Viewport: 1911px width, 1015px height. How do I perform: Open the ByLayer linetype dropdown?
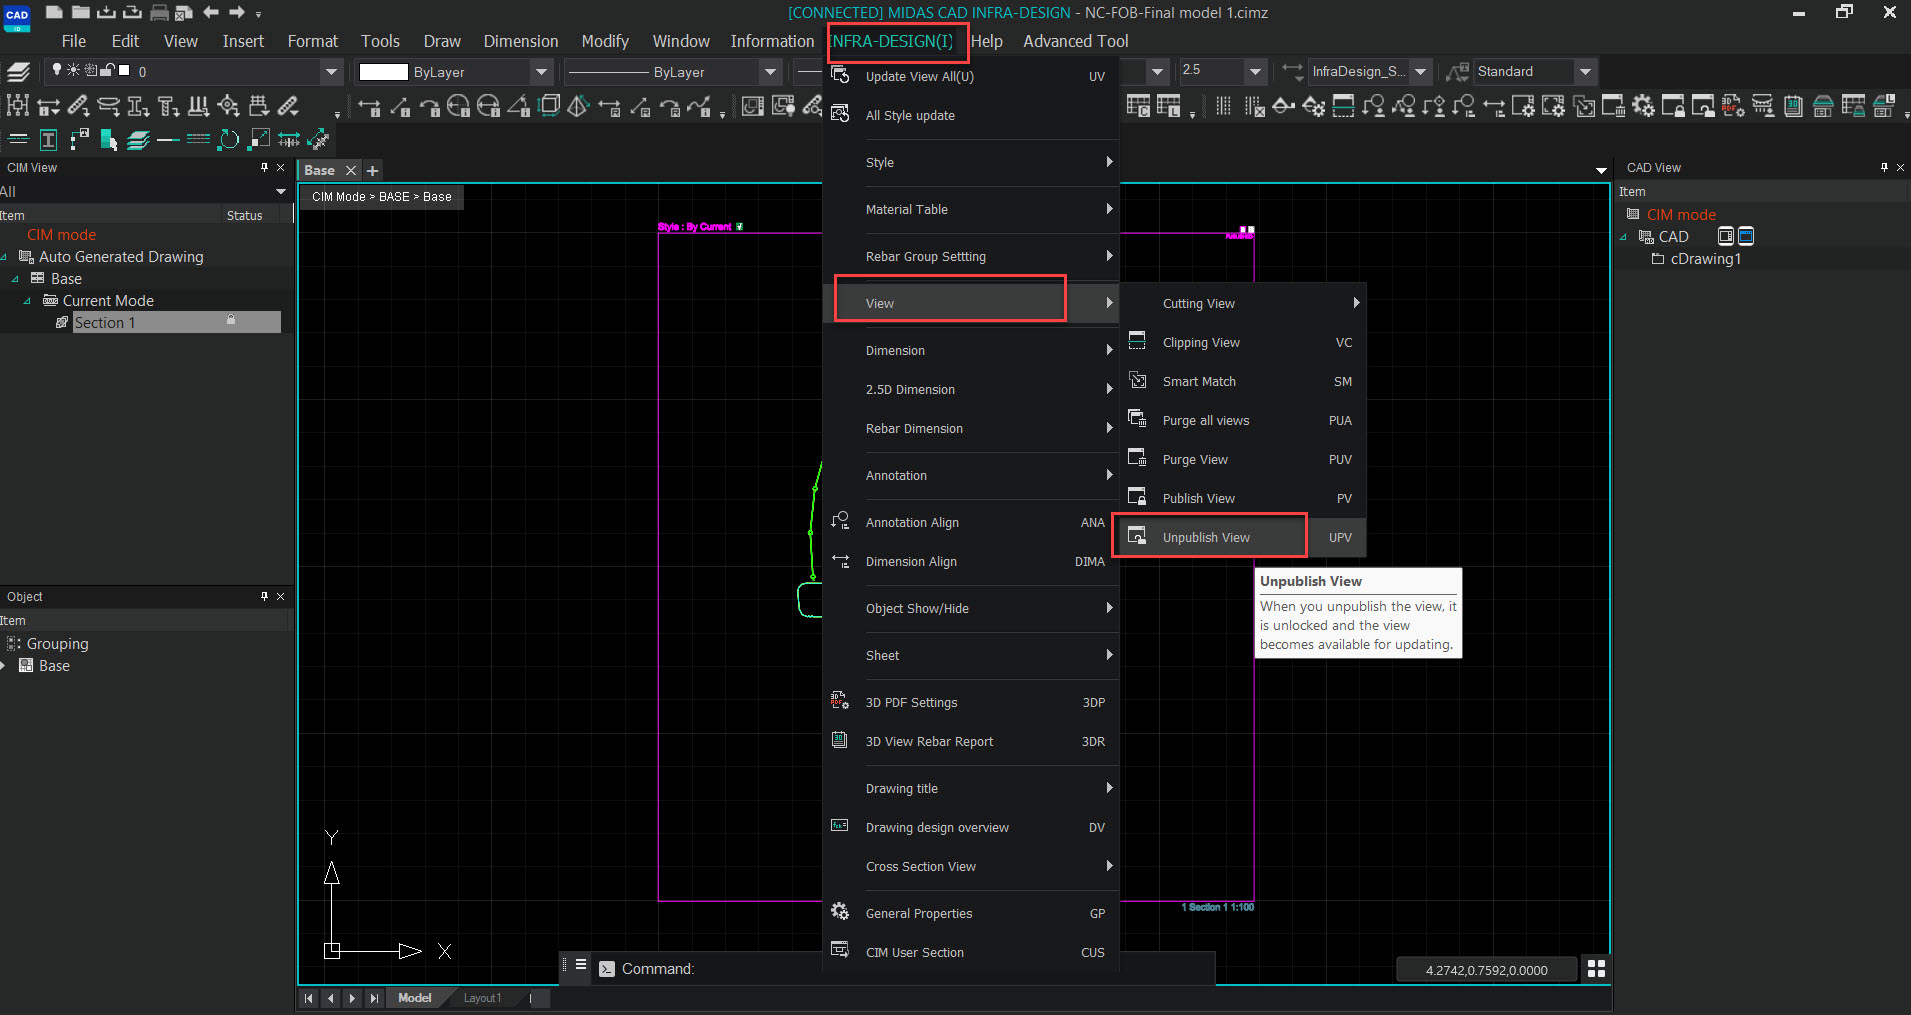click(x=770, y=71)
